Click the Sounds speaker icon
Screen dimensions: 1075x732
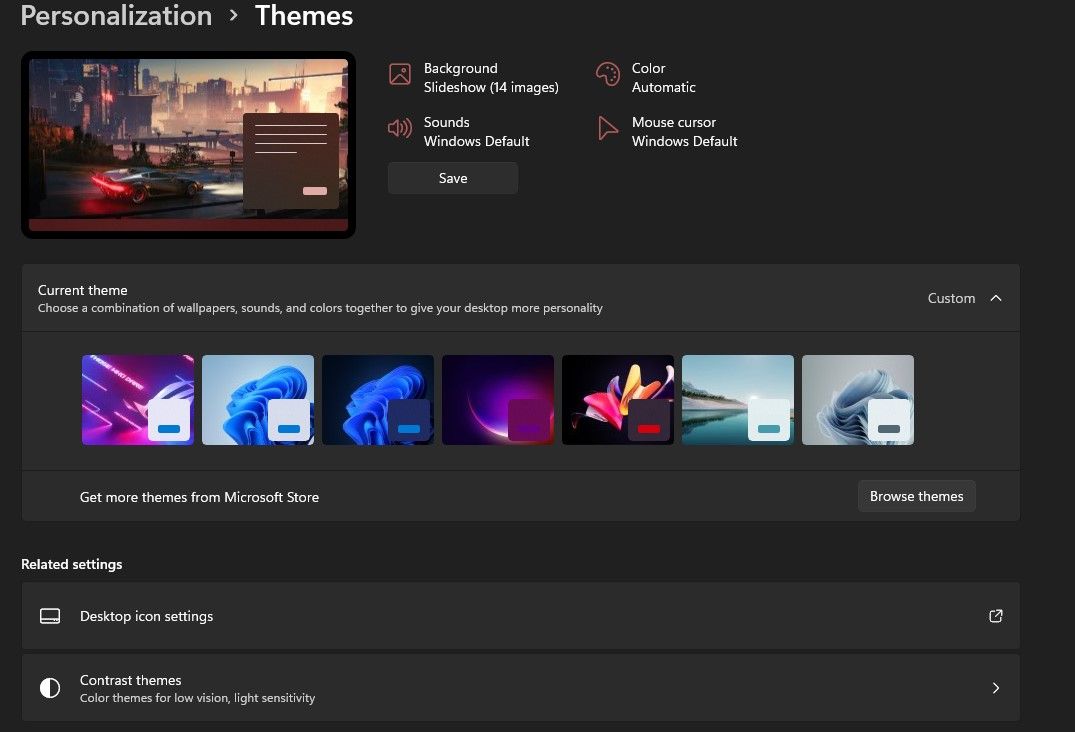(x=400, y=128)
